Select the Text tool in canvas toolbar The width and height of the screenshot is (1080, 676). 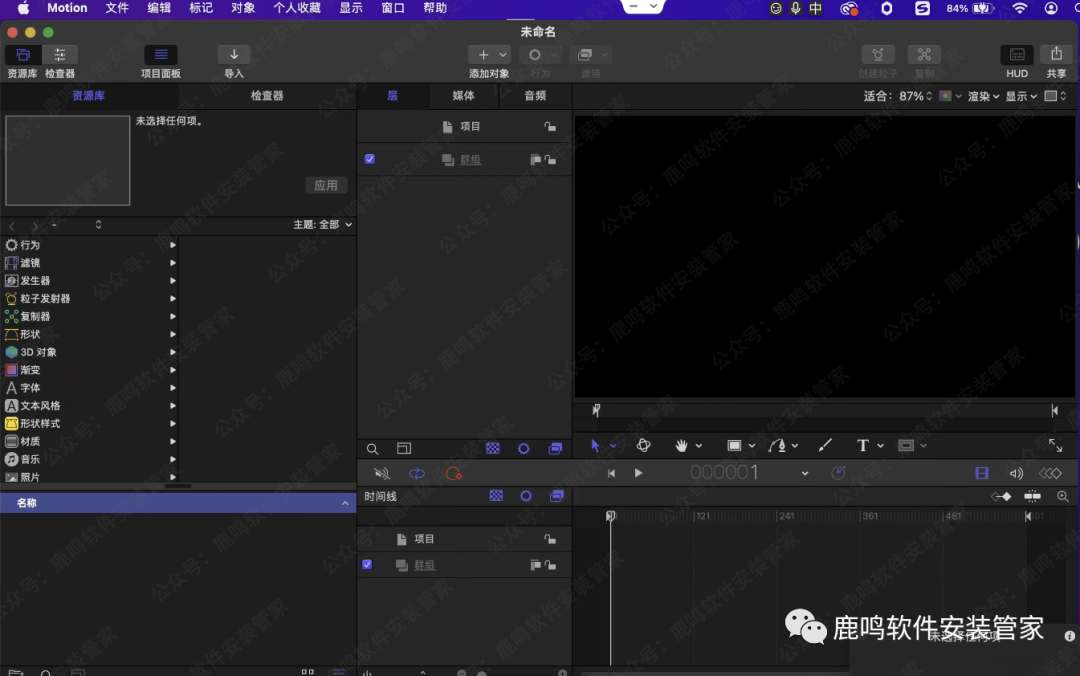(863, 446)
